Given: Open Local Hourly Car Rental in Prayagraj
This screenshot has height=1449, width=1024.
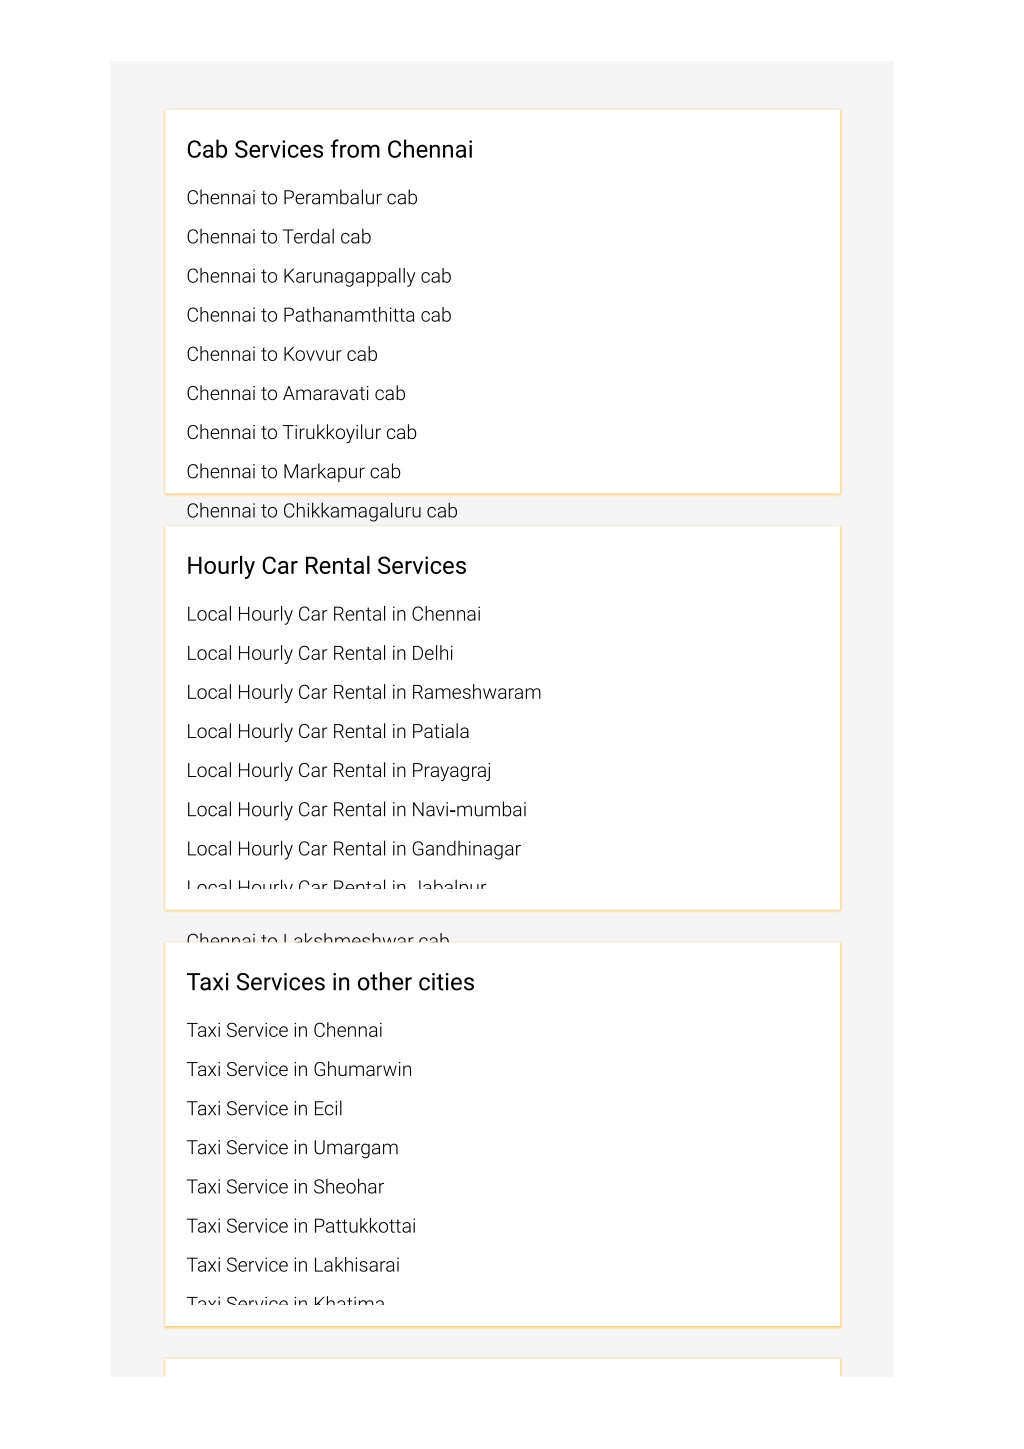Looking at the screenshot, I should [339, 770].
